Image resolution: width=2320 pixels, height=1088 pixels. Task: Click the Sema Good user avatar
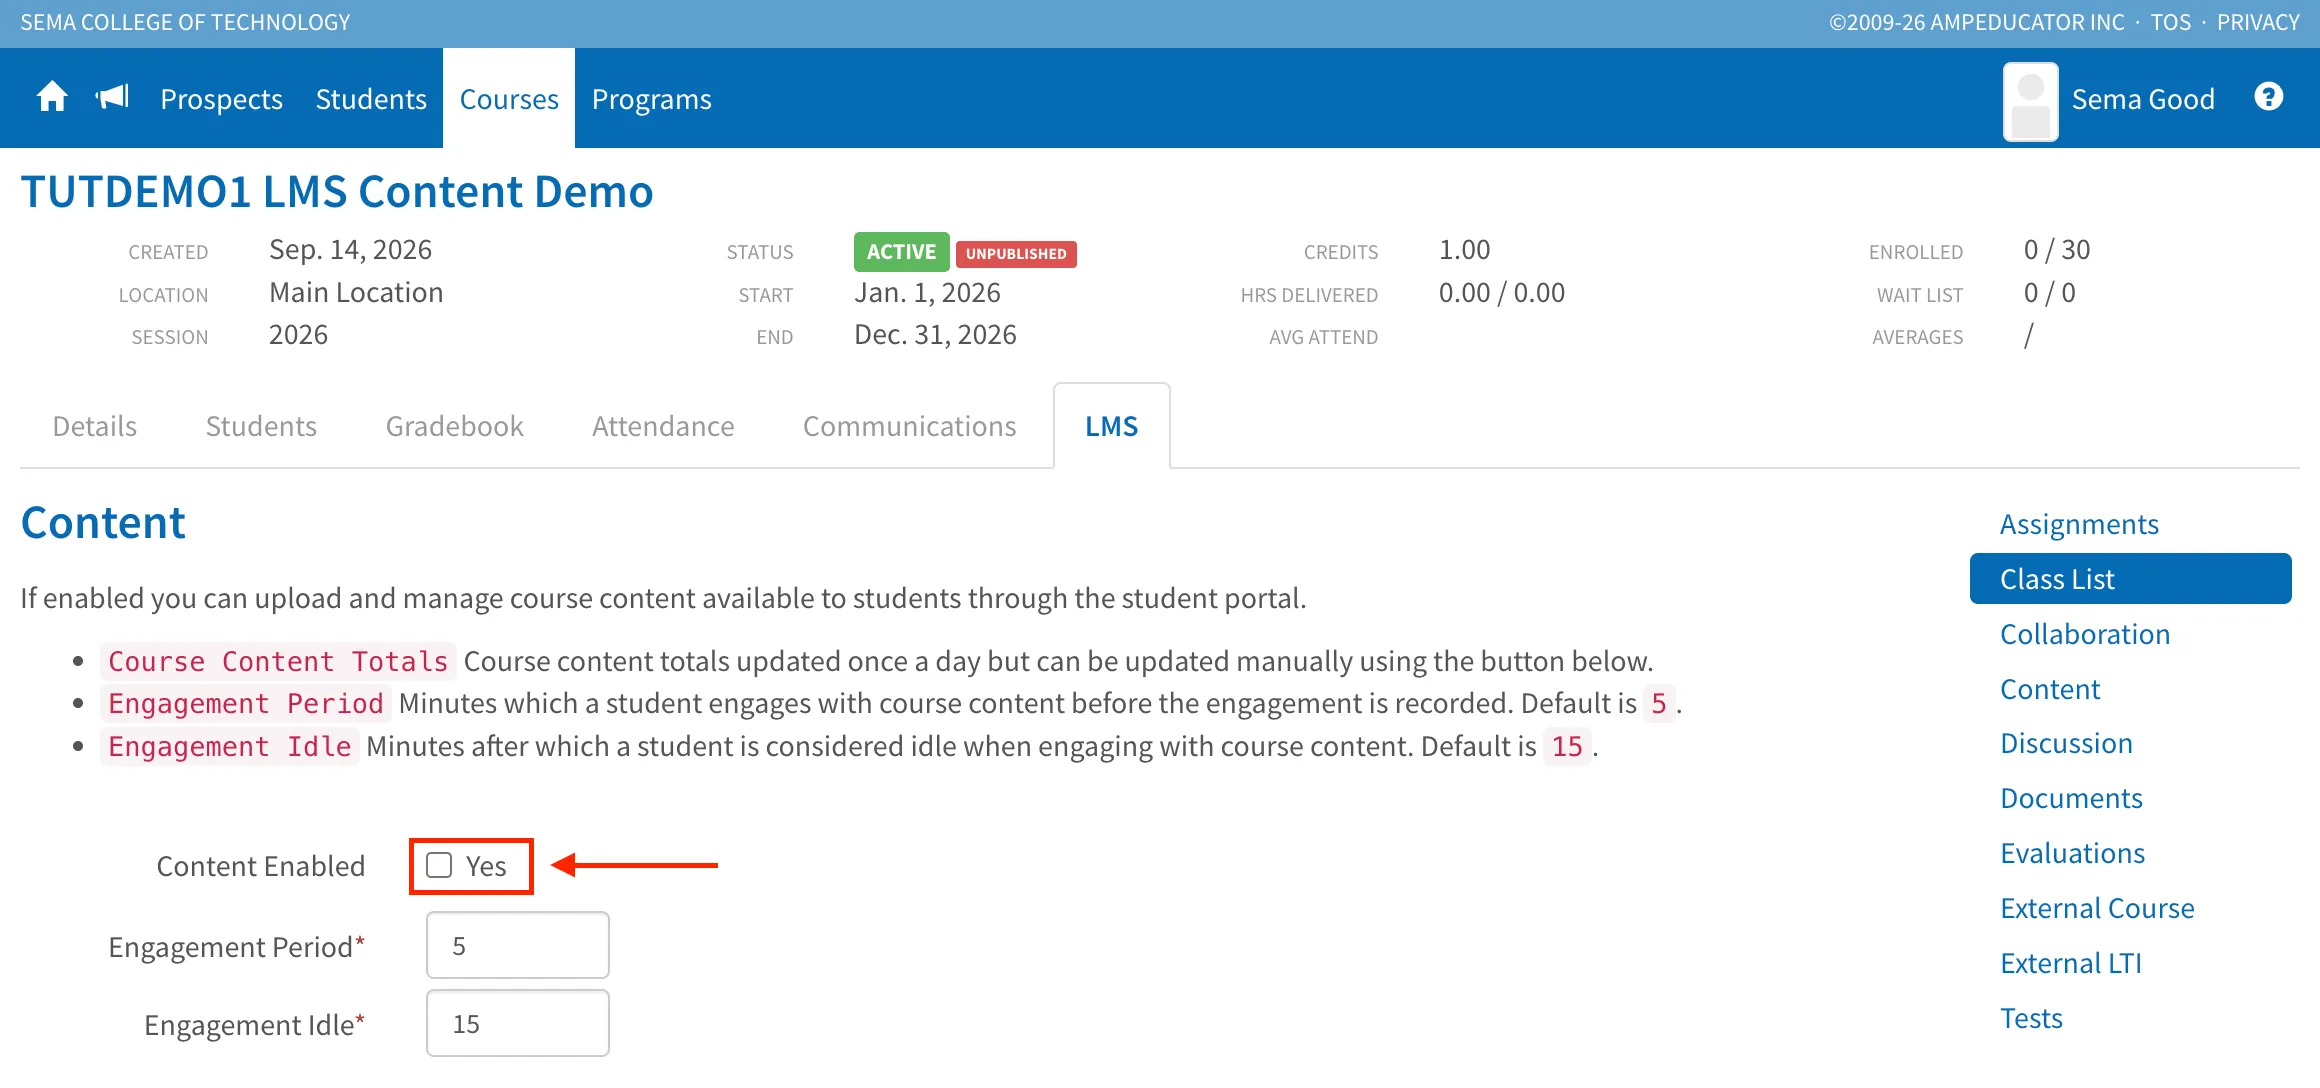pyautogui.click(x=2030, y=101)
